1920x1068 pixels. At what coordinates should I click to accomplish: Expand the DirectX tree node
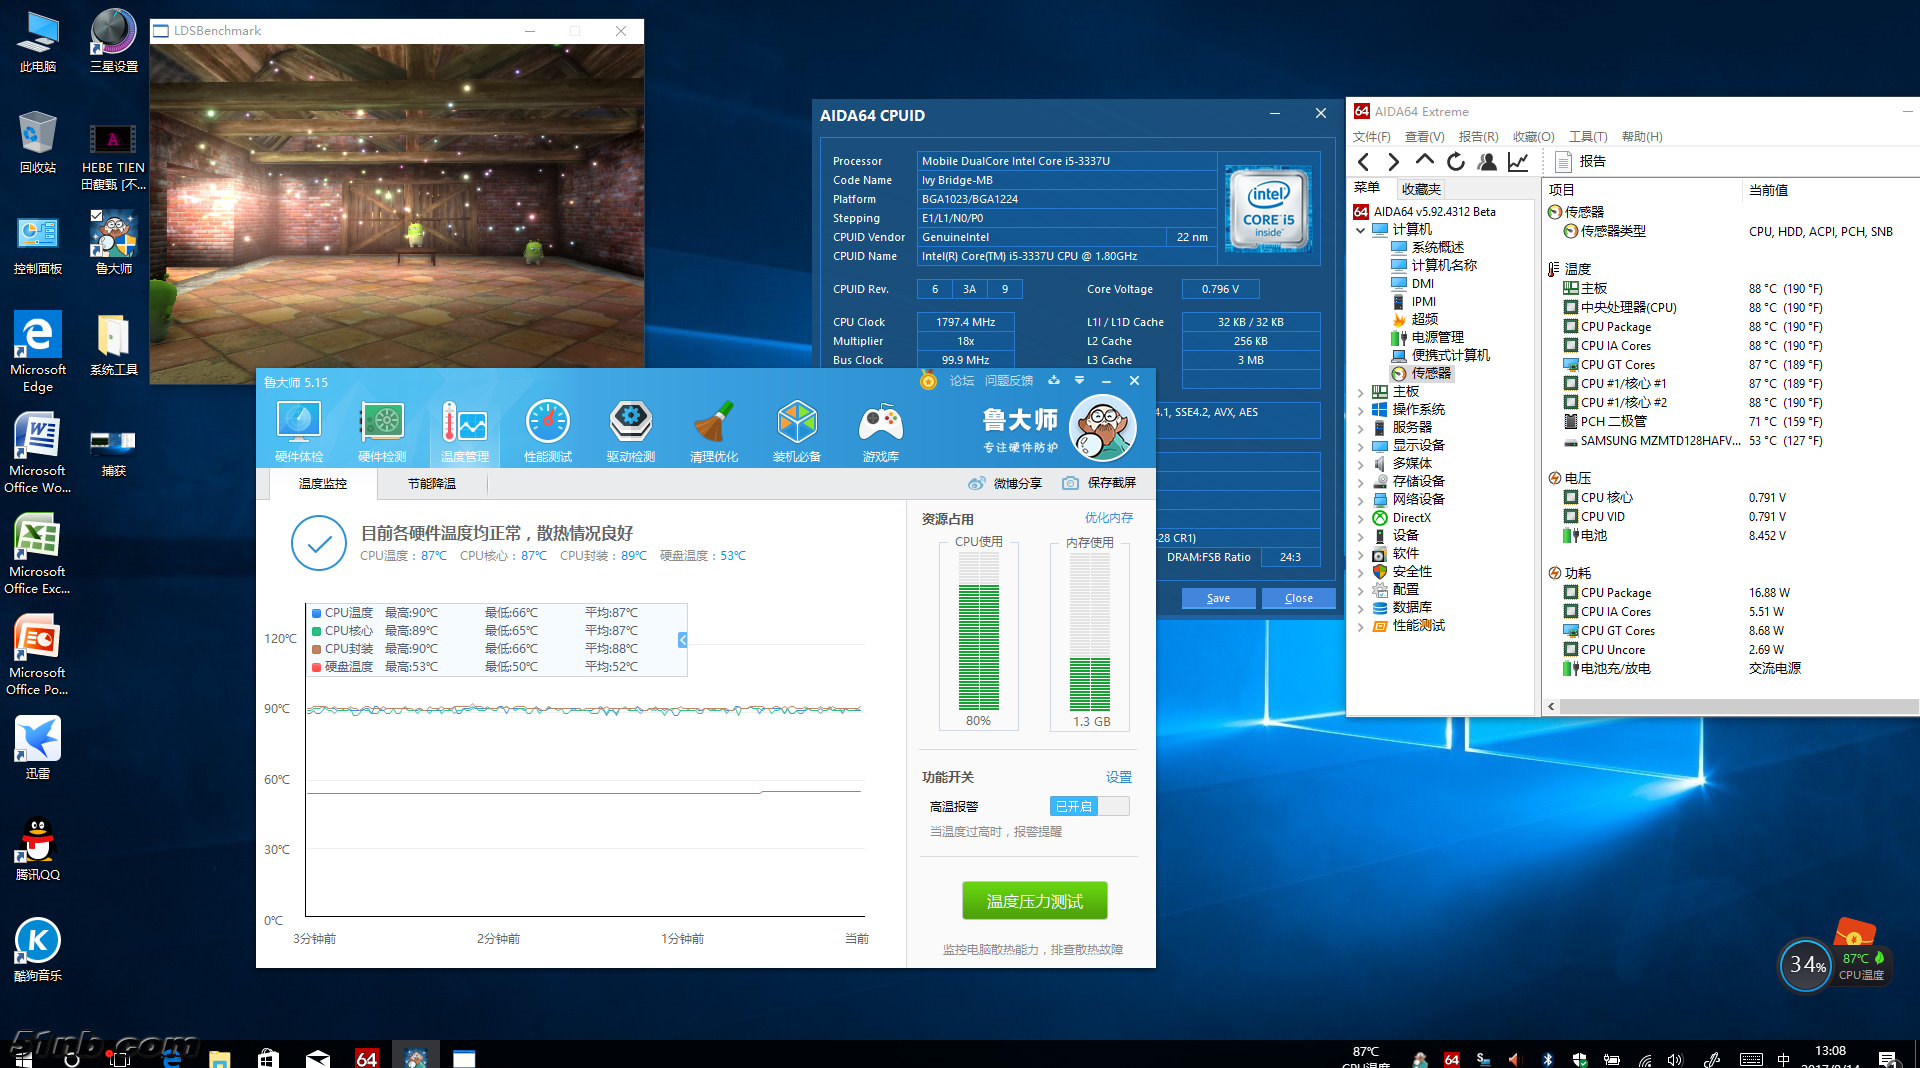click(x=1361, y=518)
